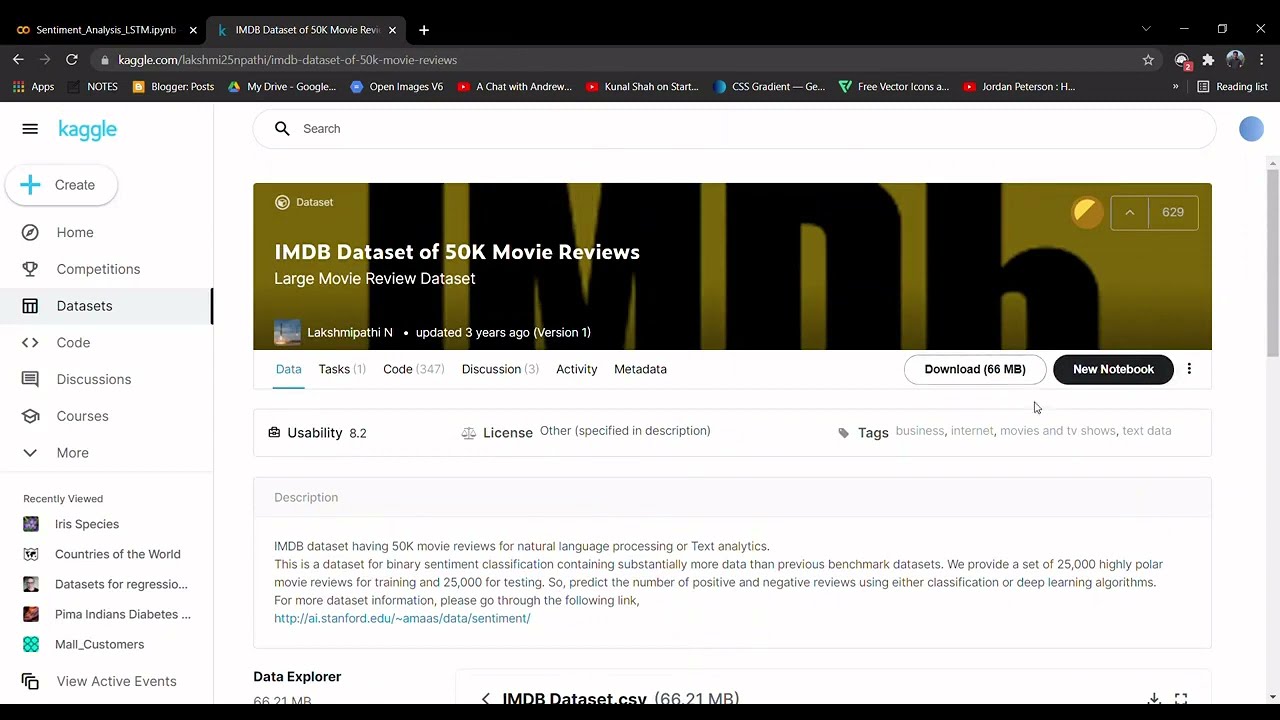Open the Code (347) tab
Viewport: 1280px width, 720px height.
click(413, 369)
